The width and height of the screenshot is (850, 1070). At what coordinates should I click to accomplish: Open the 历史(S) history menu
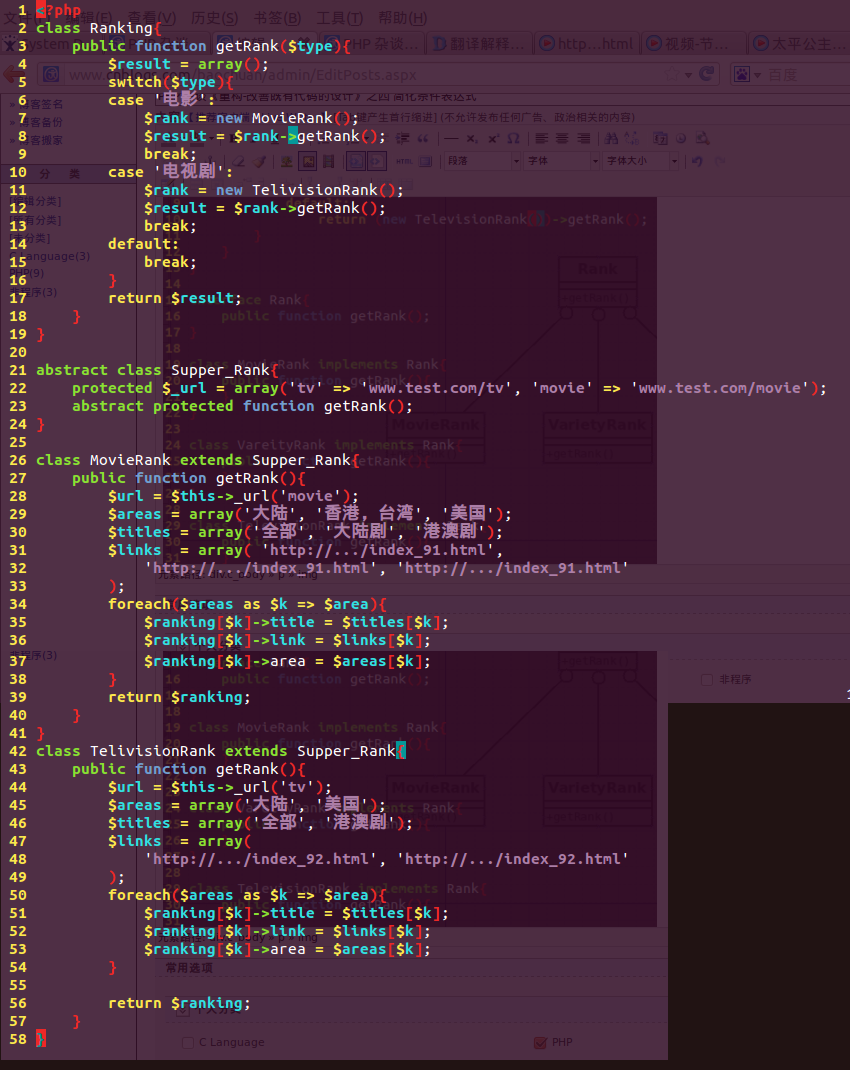pos(214,18)
